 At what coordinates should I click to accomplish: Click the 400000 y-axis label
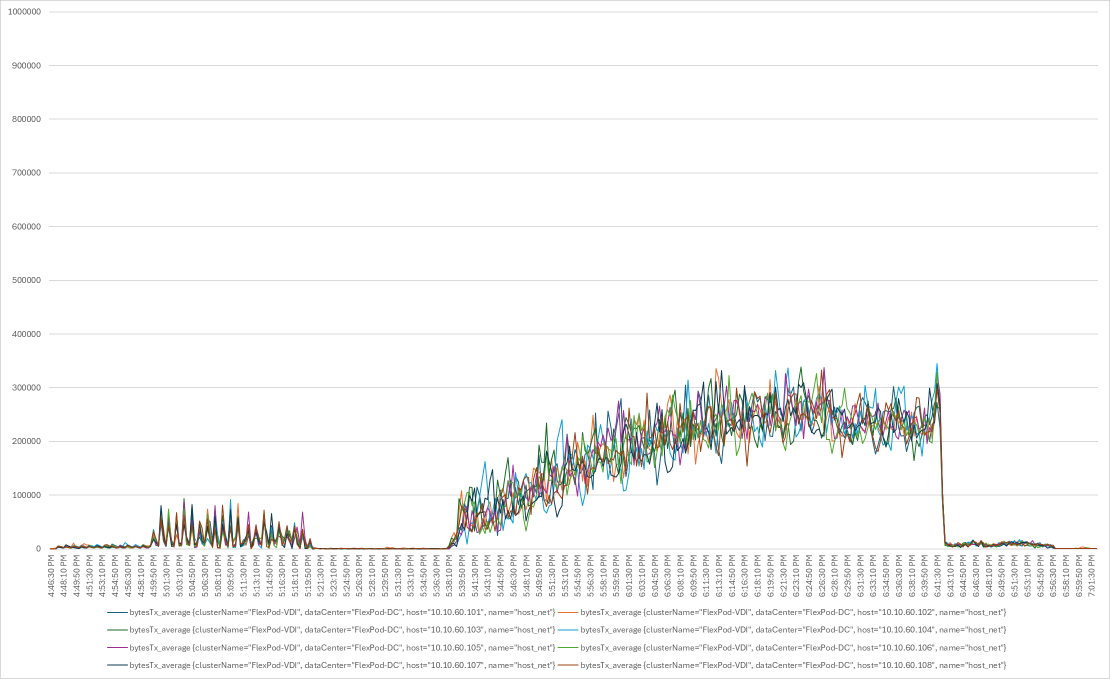click(26, 334)
